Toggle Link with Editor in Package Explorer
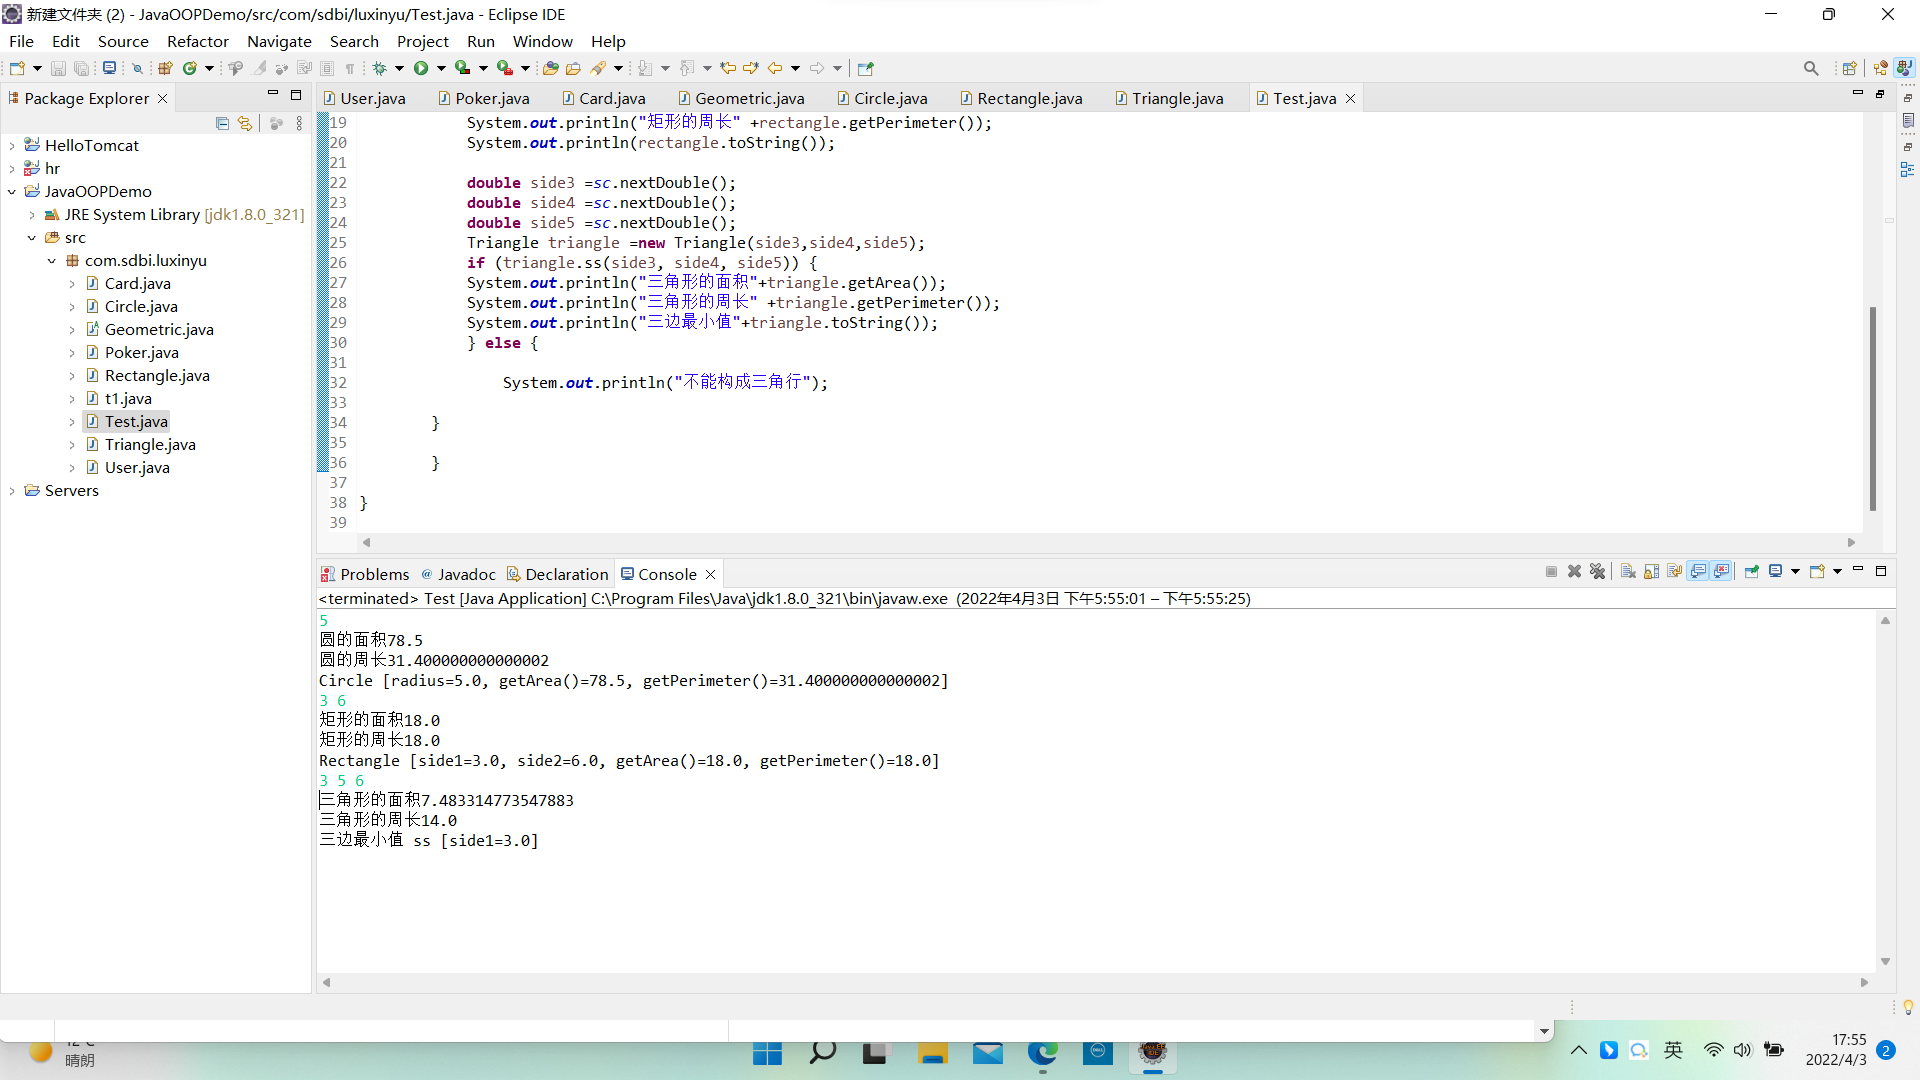Viewport: 1920px width, 1080px height. pos(245,124)
